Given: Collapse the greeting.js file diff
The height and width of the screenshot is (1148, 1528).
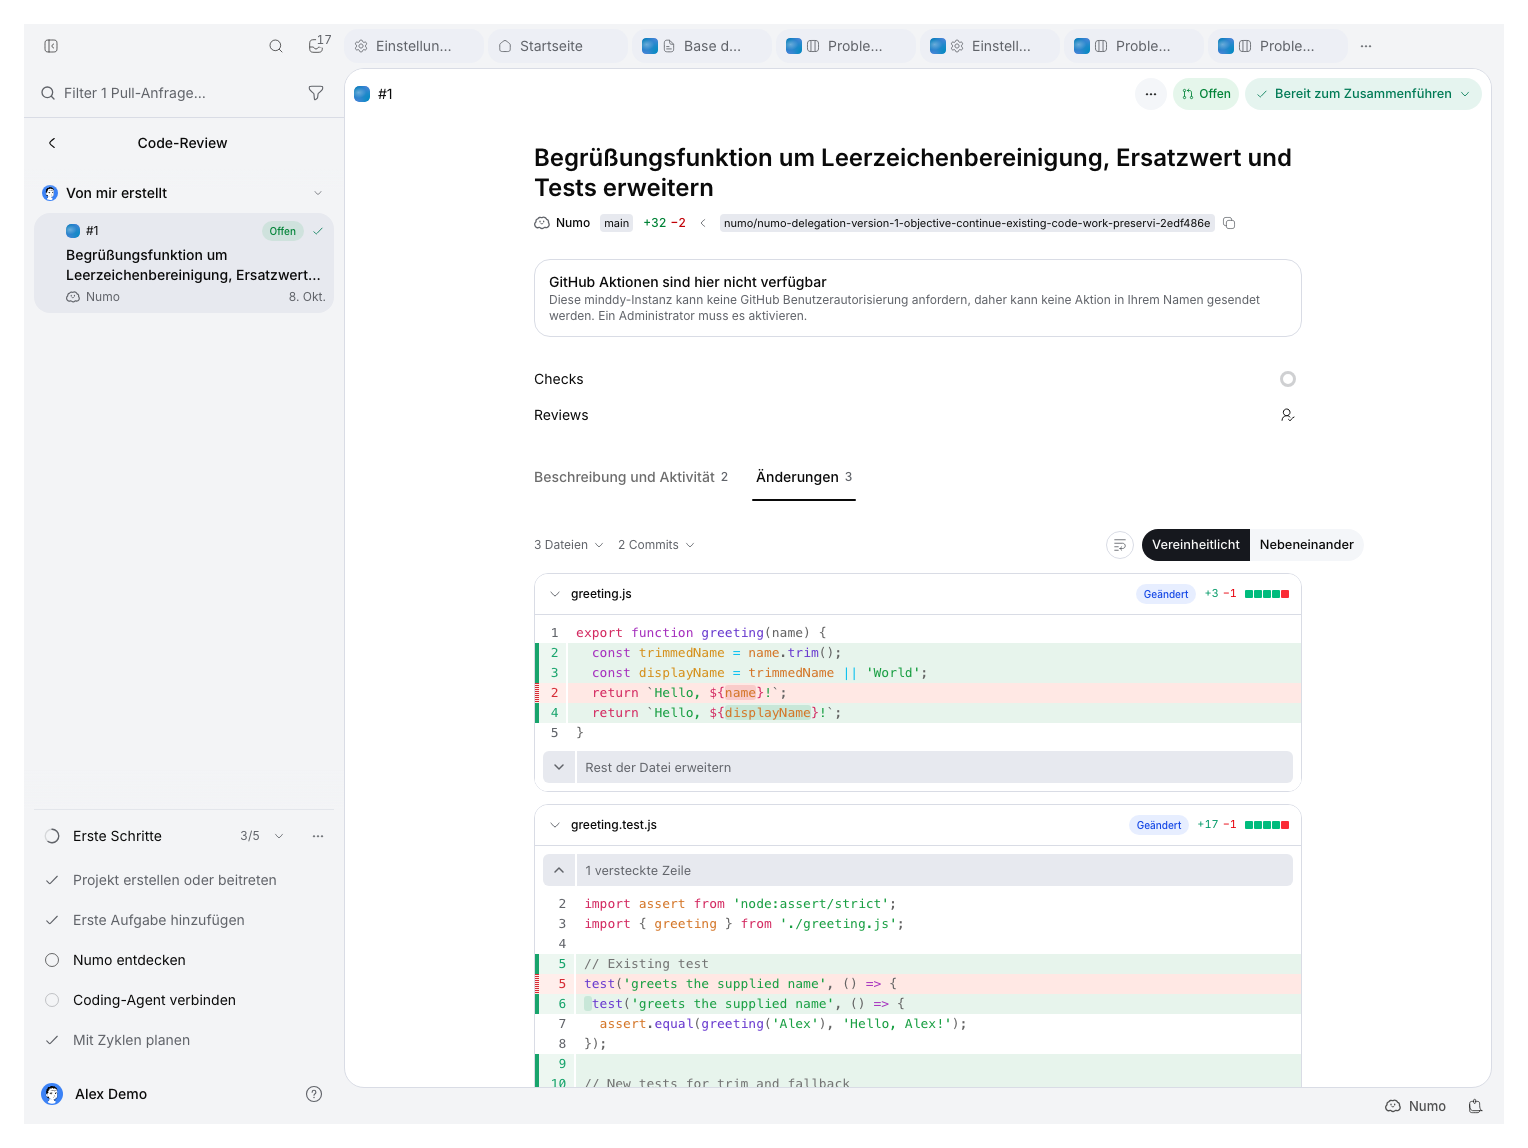Looking at the screenshot, I should (555, 594).
